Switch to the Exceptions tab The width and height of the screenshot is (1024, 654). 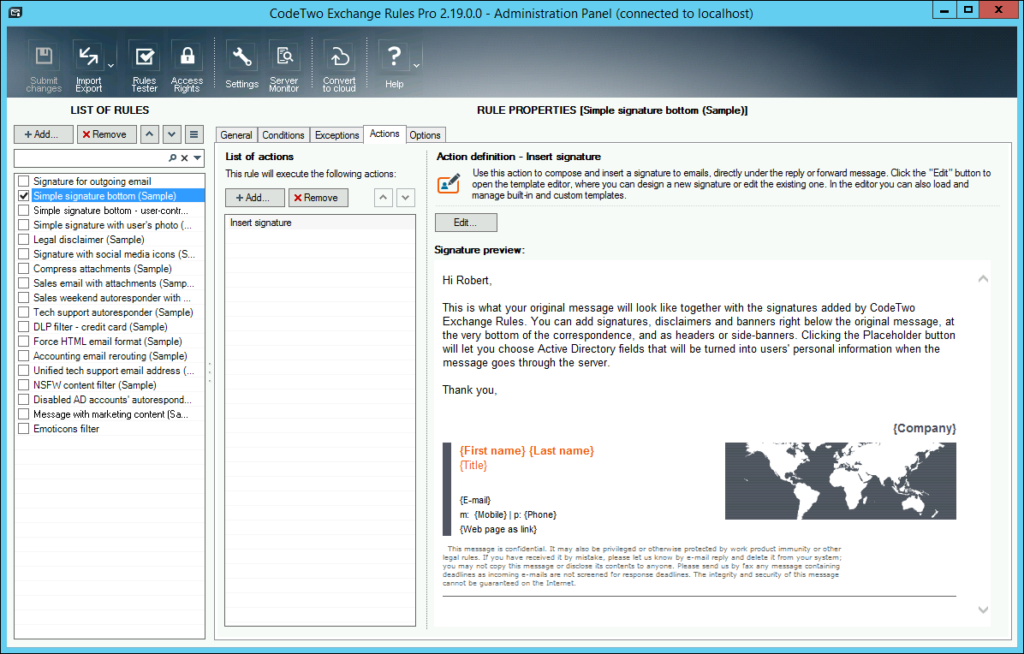[x=337, y=135]
